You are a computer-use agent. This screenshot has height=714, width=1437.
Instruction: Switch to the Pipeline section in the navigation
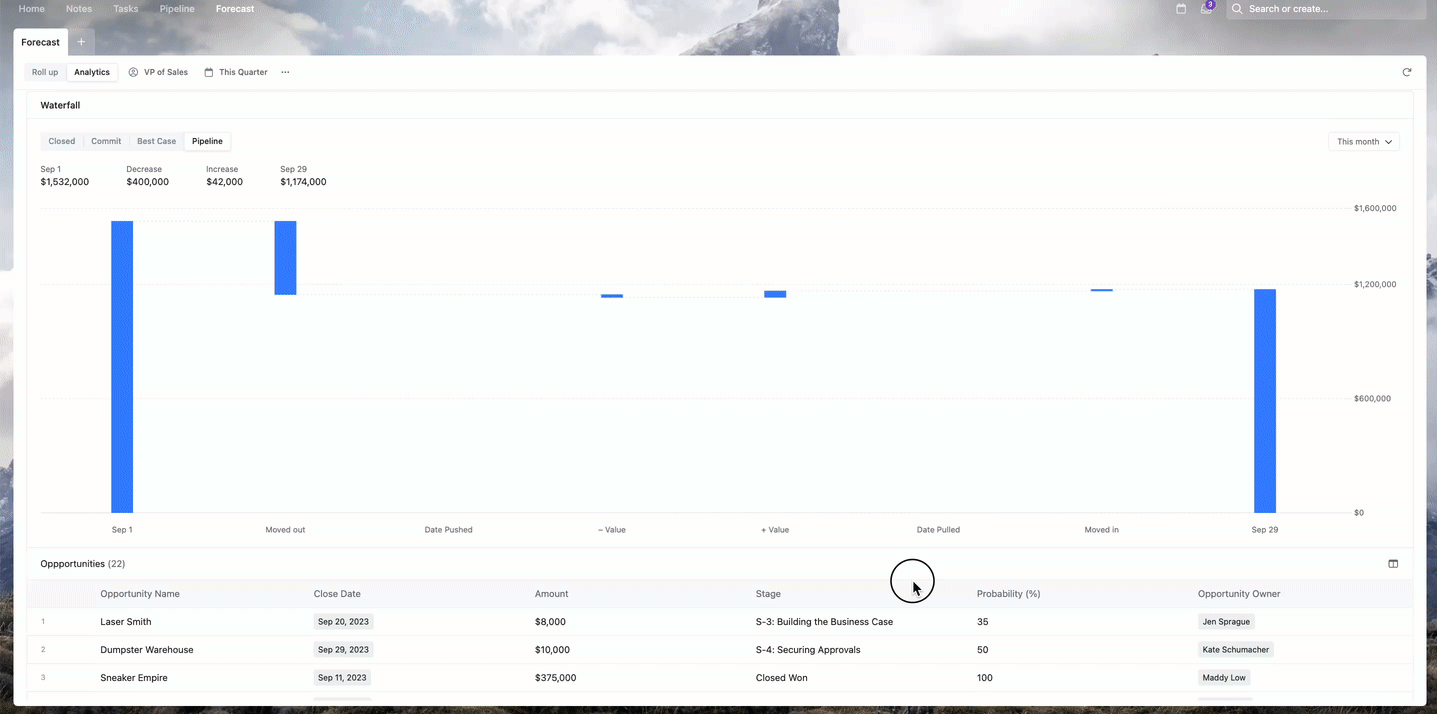pyautogui.click(x=176, y=8)
